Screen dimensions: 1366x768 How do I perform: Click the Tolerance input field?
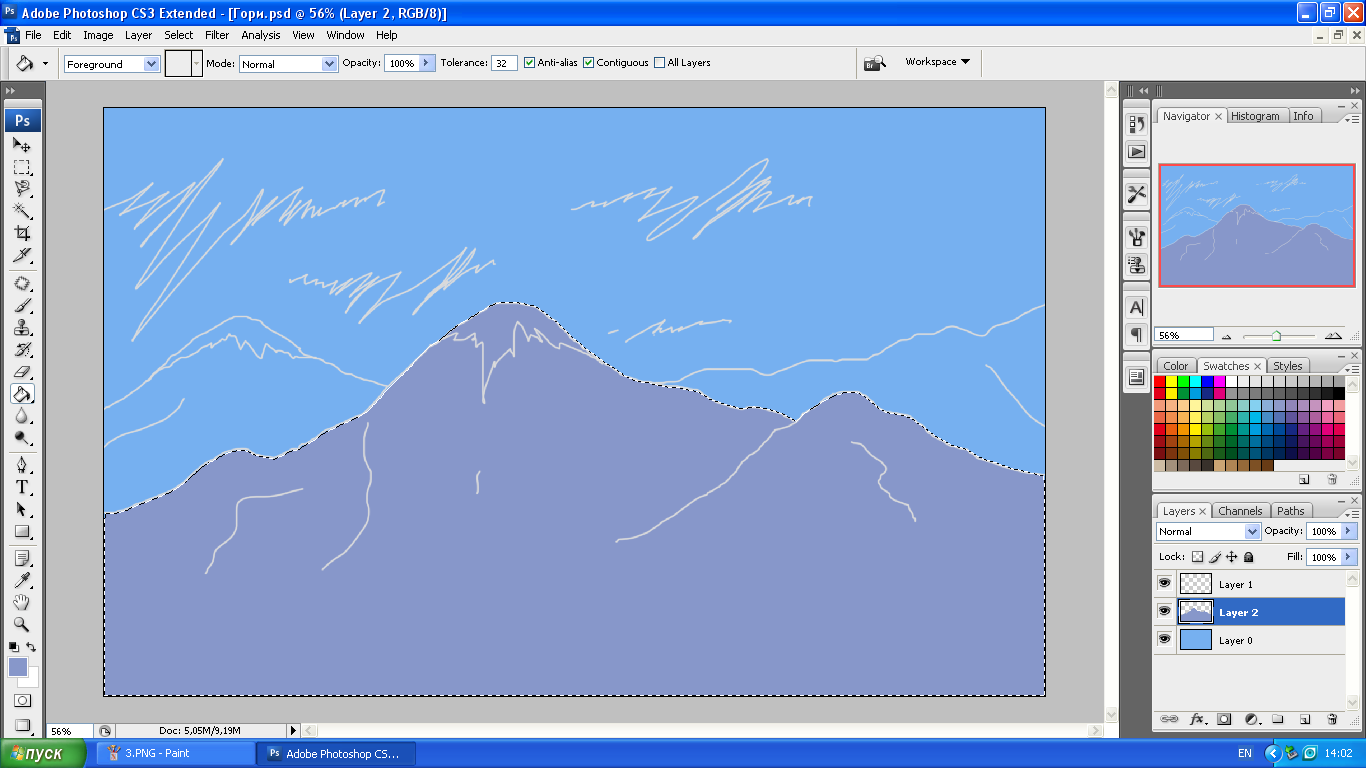click(504, 63)
